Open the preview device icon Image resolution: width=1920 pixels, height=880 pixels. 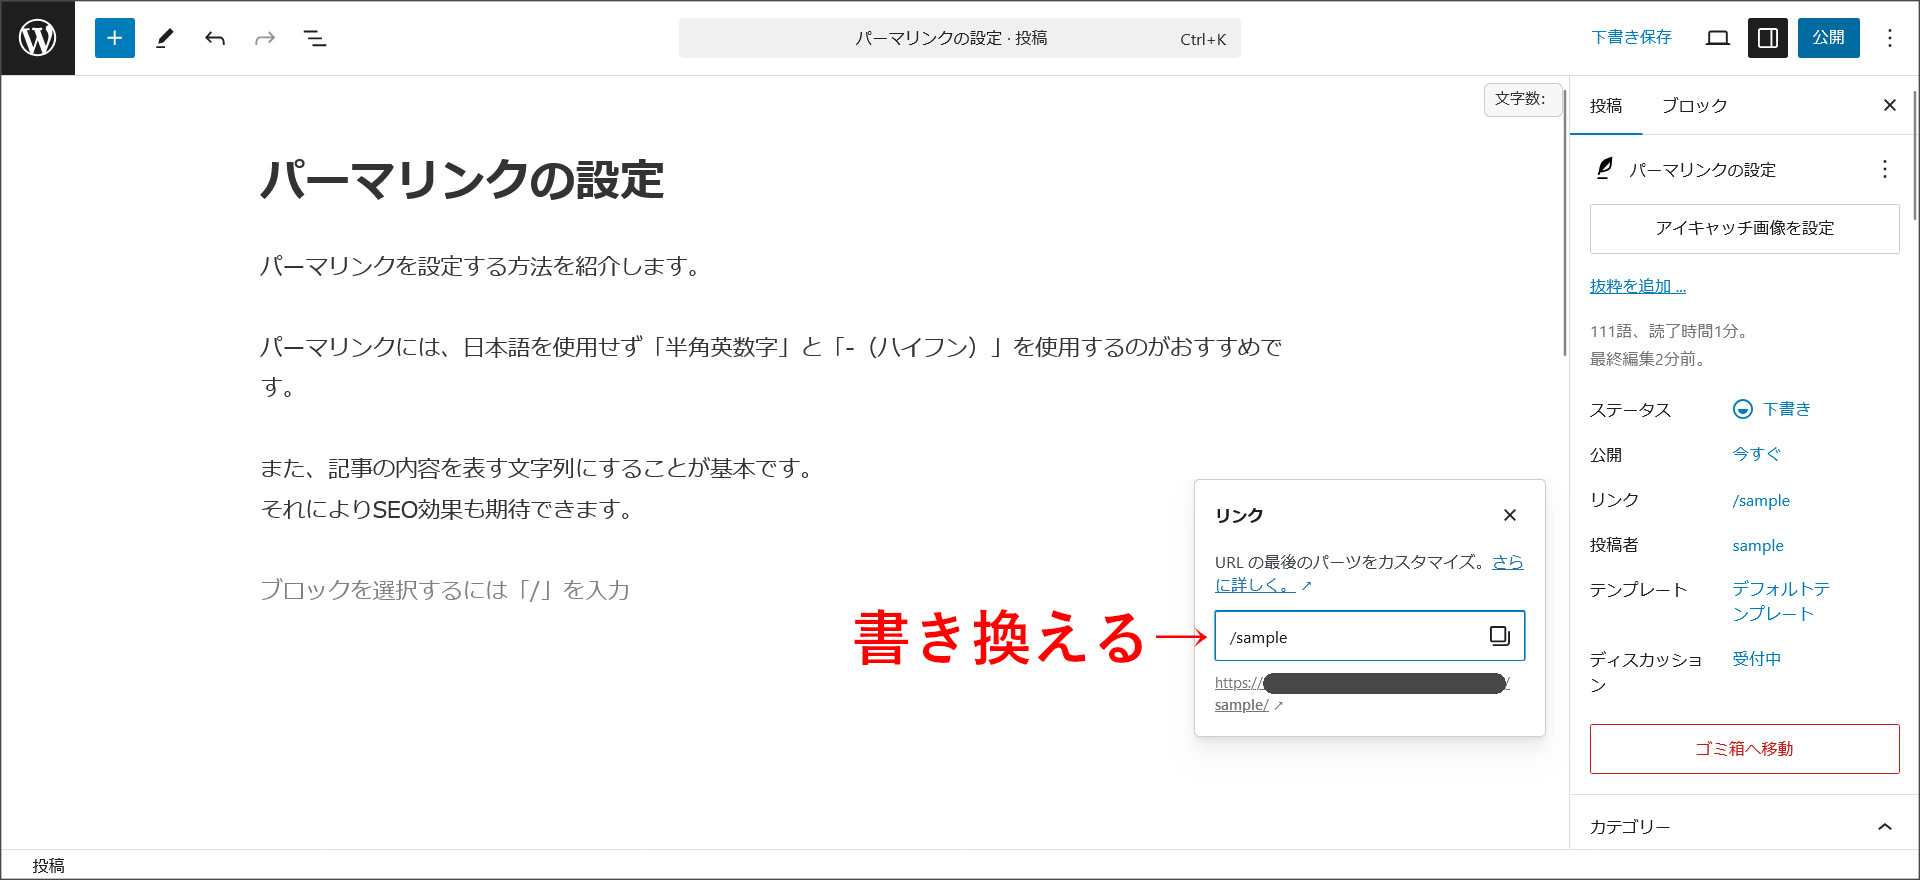click(x=1718, y=38)
